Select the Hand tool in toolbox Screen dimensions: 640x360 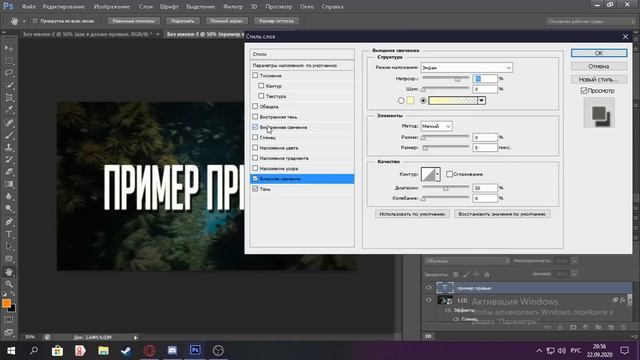[x=9, y=271]
